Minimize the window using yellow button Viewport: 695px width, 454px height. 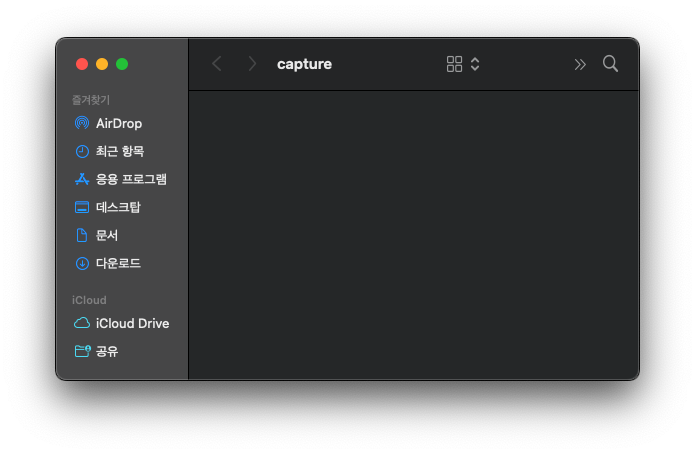pyautogui.click(x=102, y=64)
